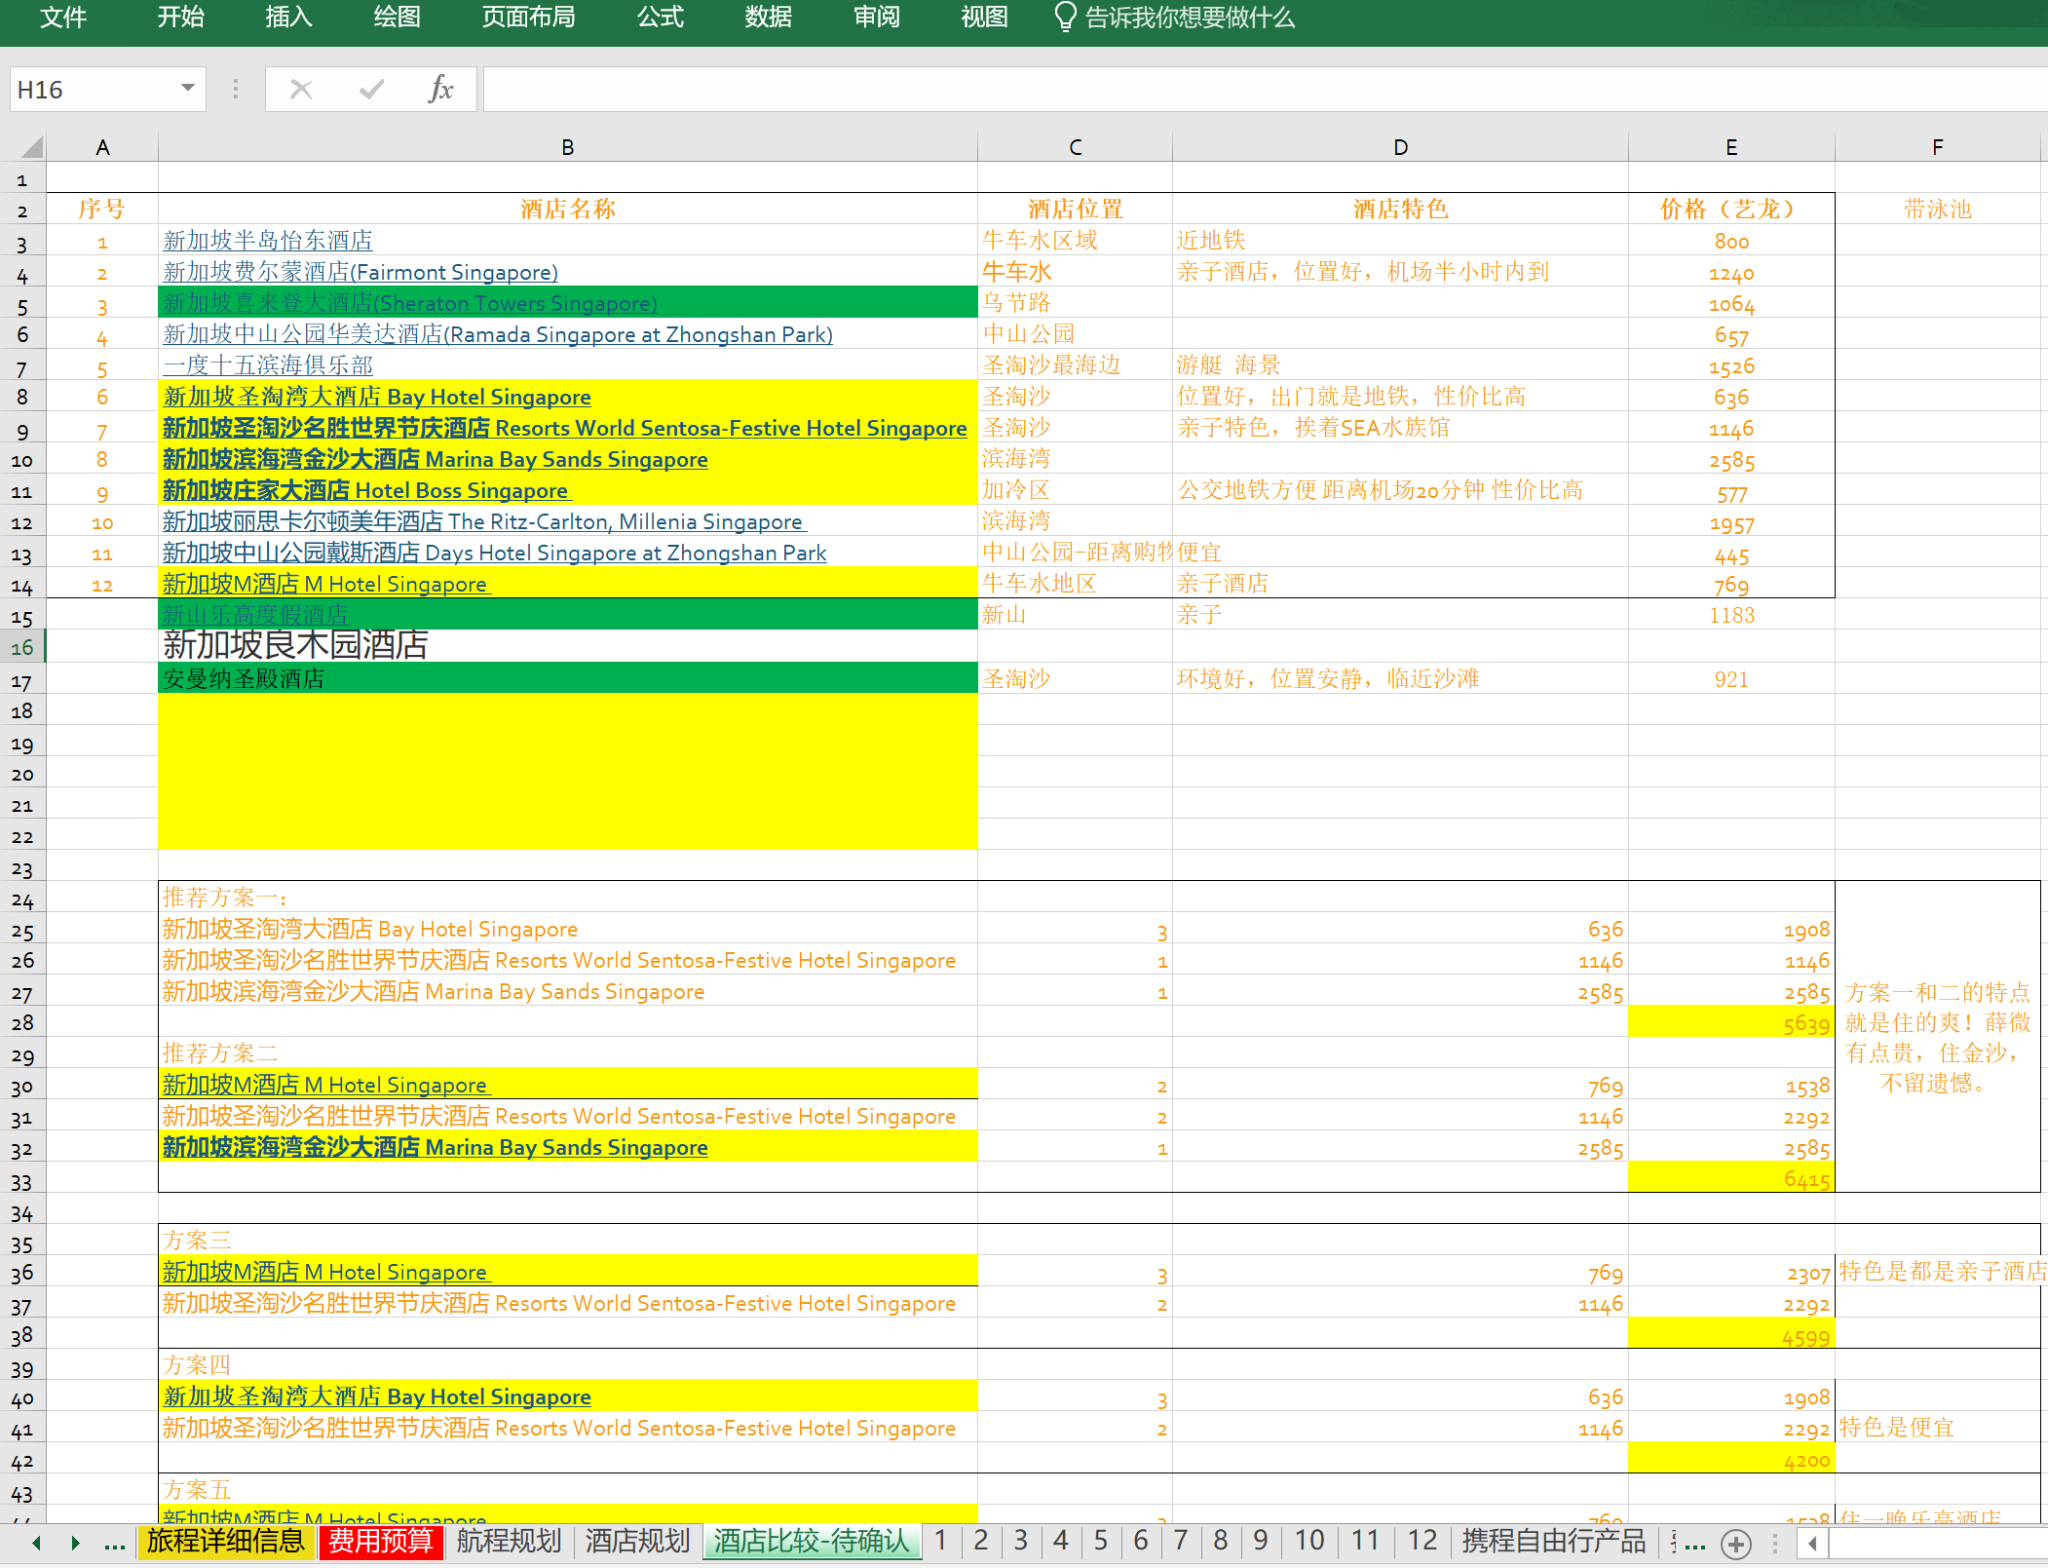
Task: Click the select-all corner triangle
Action: pyautogui.click(x=31, y=147)
